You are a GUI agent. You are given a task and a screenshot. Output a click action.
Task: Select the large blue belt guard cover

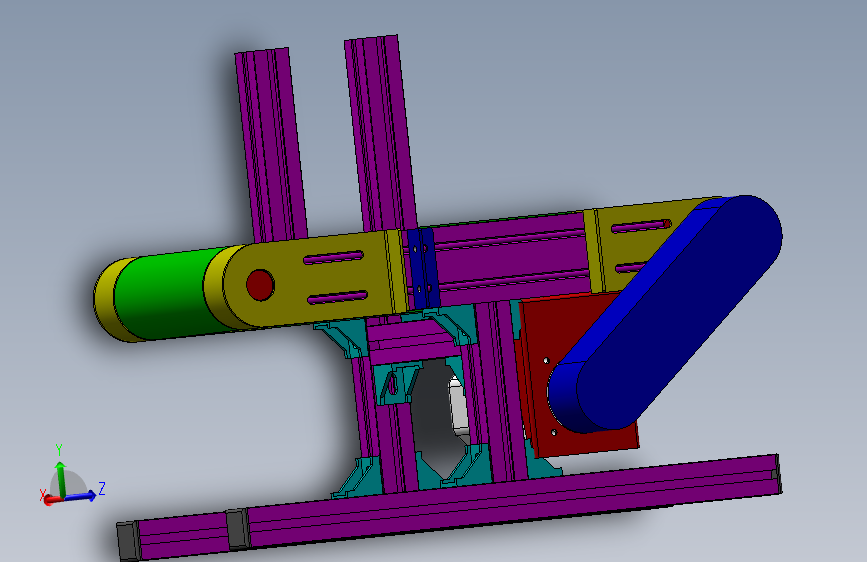coord(666,313)
